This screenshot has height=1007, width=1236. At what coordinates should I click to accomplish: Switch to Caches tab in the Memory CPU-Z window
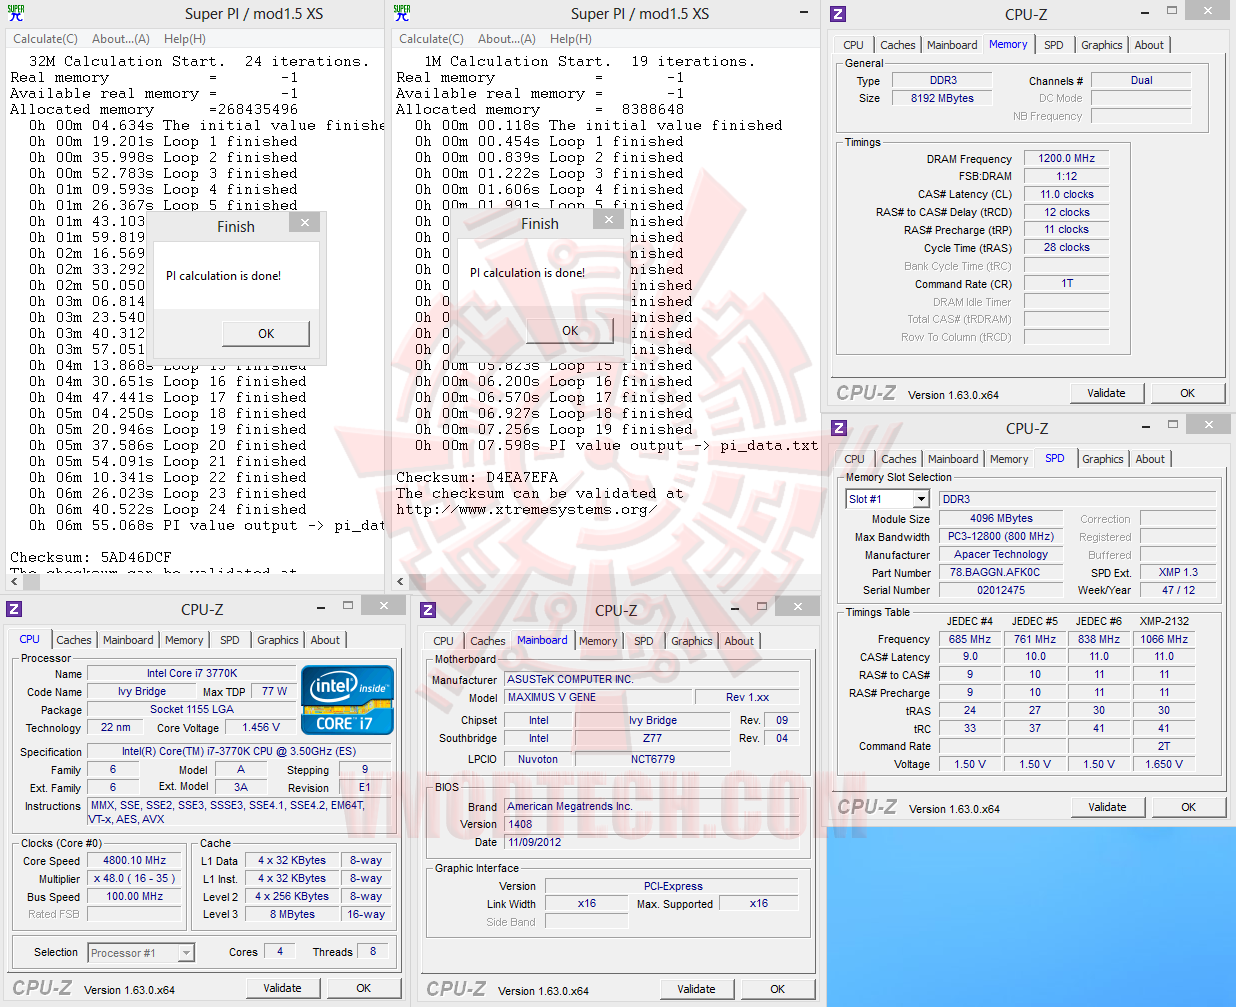[897, 45]
